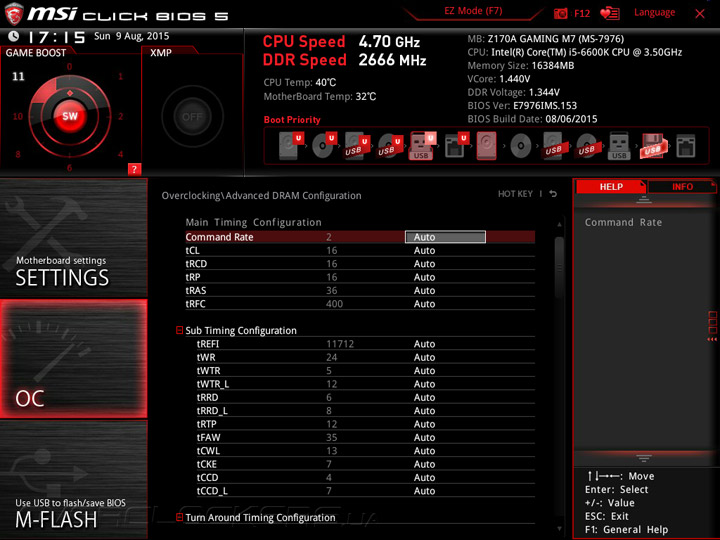Select highlighted USB floppy boot icon
The height and width of the screenshot is (540, 720).
[652, 146]
